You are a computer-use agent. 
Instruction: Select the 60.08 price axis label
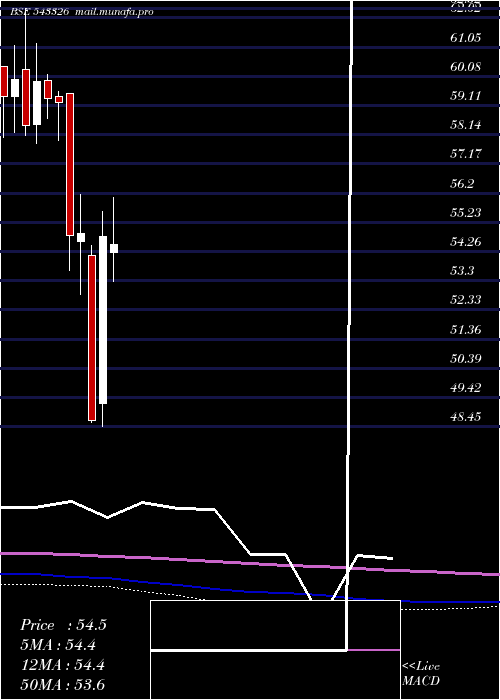(466, 67)
